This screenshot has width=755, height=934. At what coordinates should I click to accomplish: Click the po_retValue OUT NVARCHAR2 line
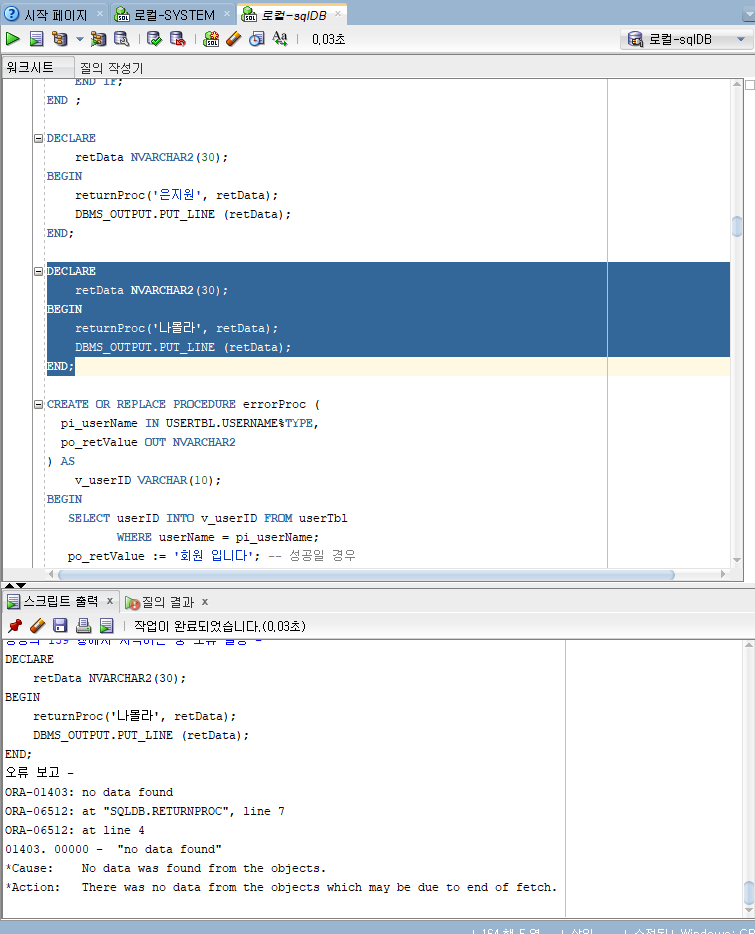pos(148,442)
